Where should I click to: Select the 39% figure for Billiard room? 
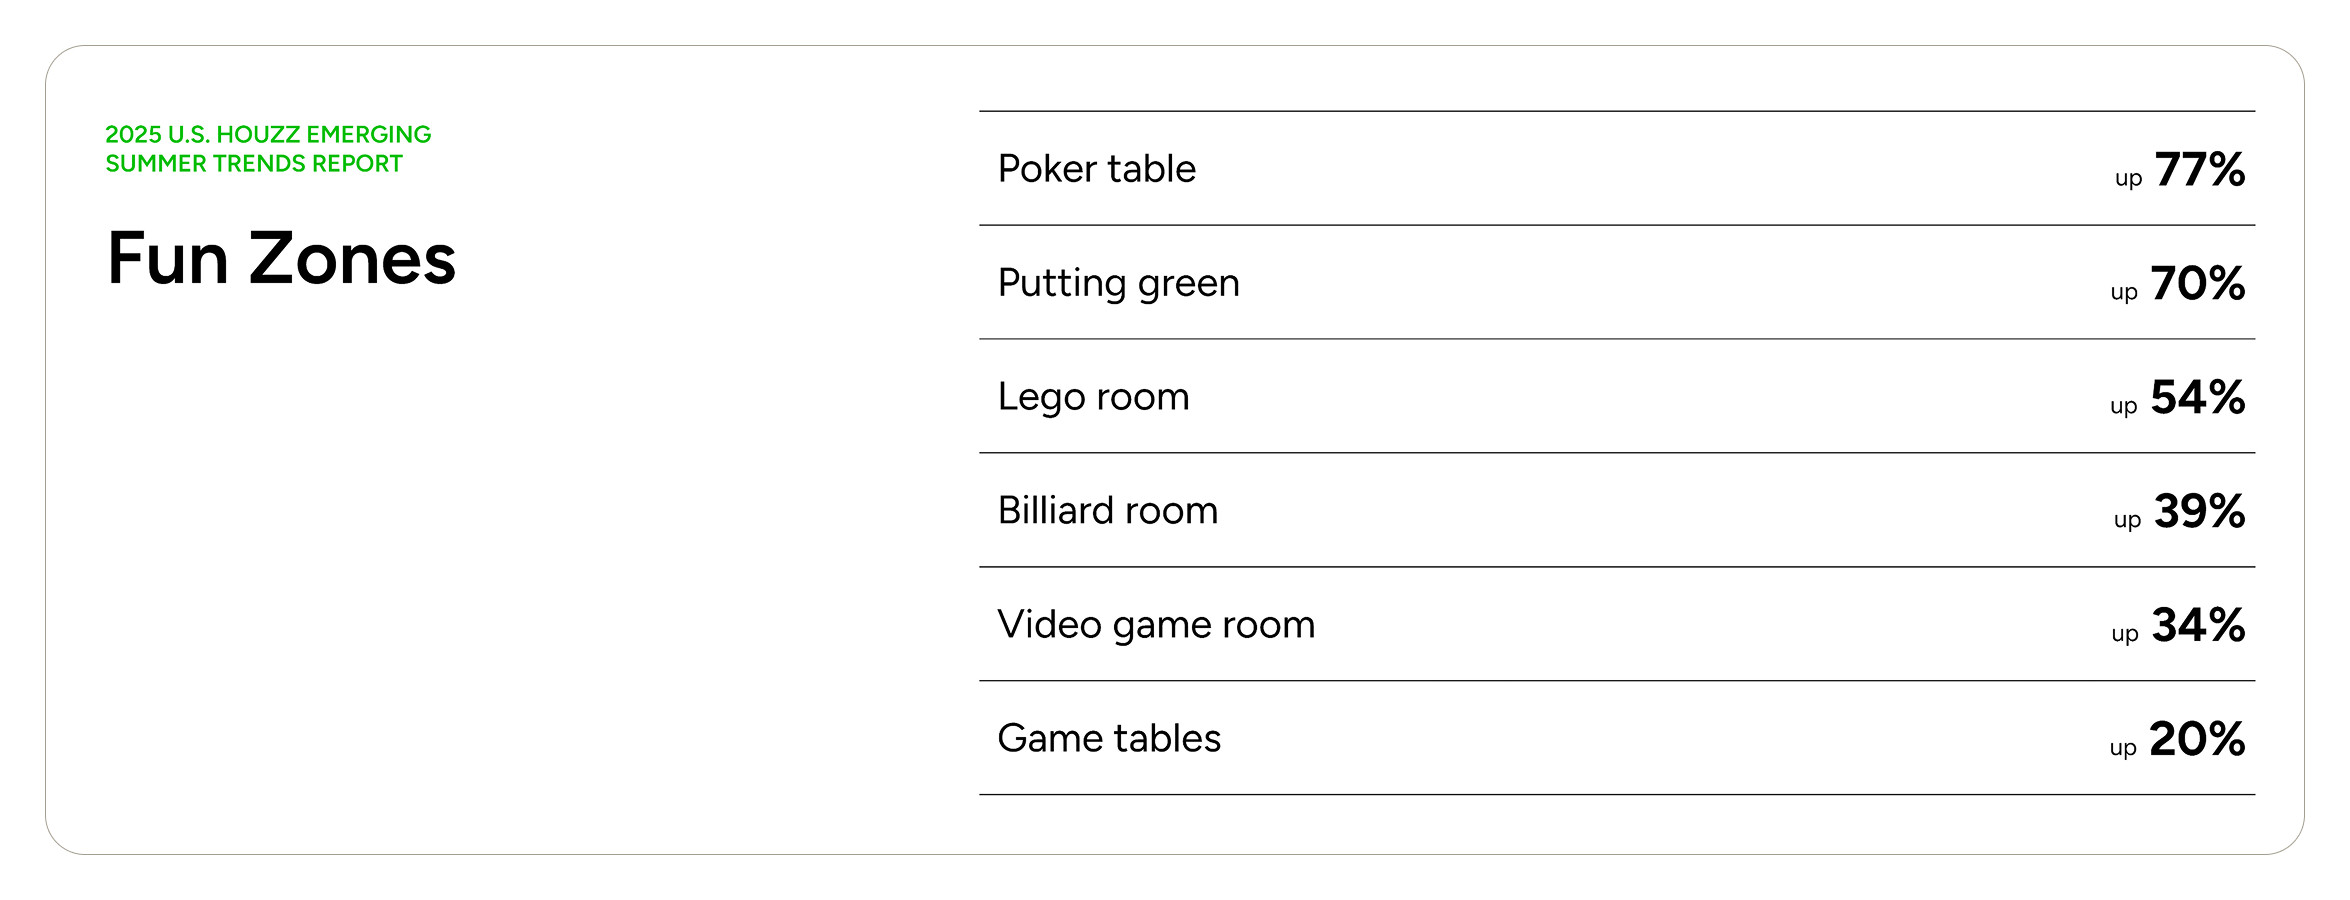pyautogui.click(x=2200, y=511)
